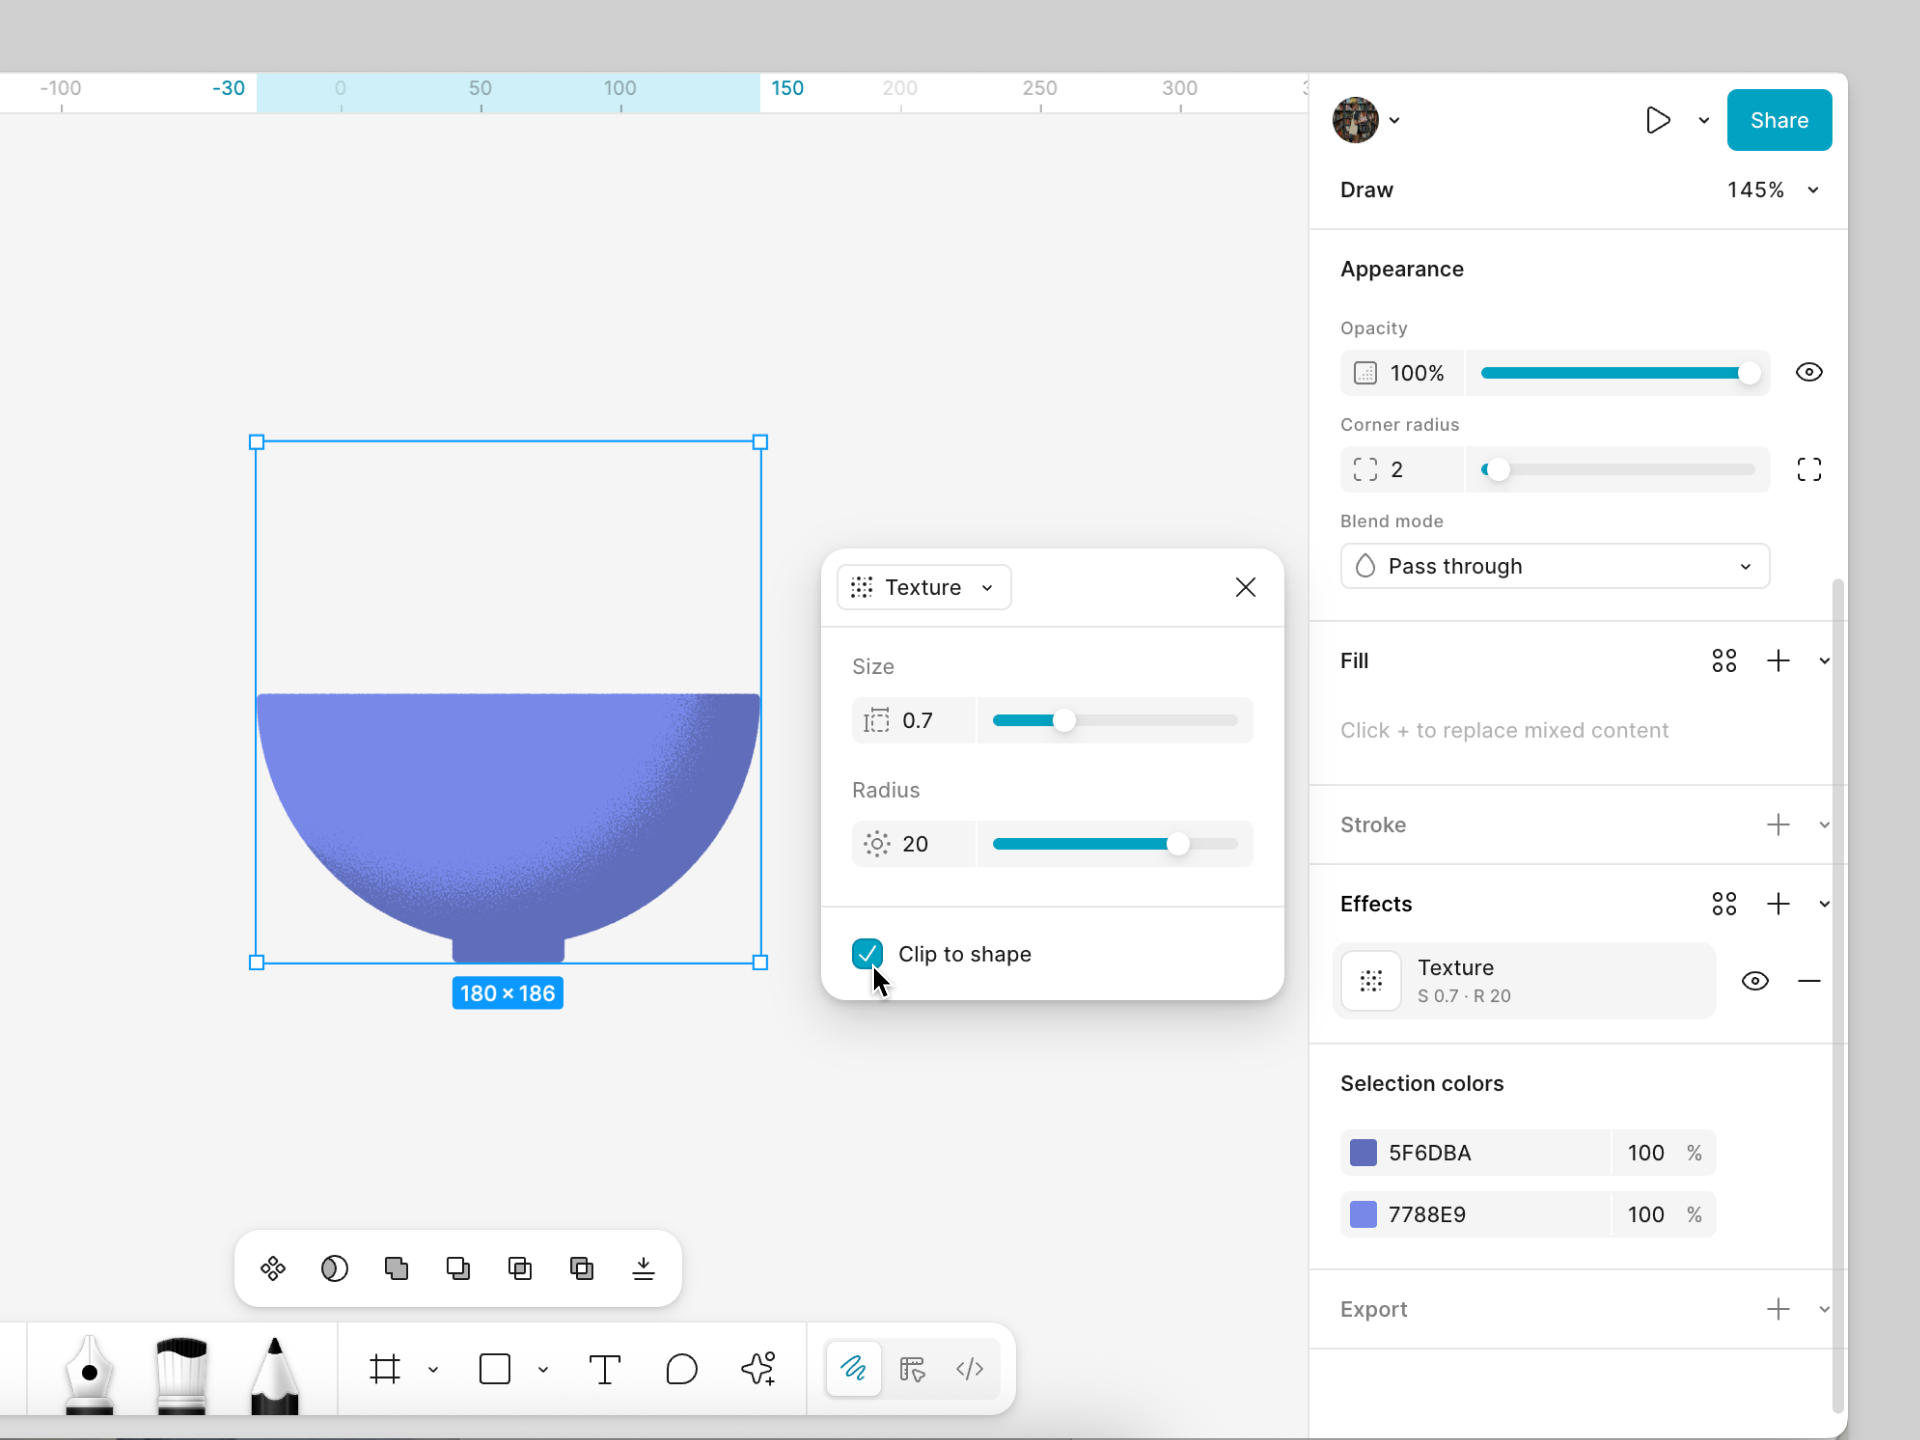This screenshot has height=1440, width=1920.
Task: Open the present options chevron
Action: [x=1703, y=120]
